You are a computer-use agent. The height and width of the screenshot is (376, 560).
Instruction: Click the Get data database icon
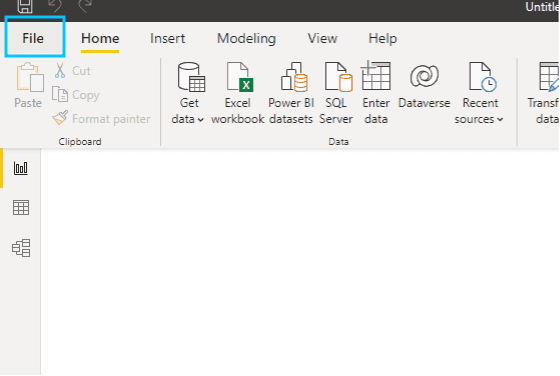click(191, 77)
